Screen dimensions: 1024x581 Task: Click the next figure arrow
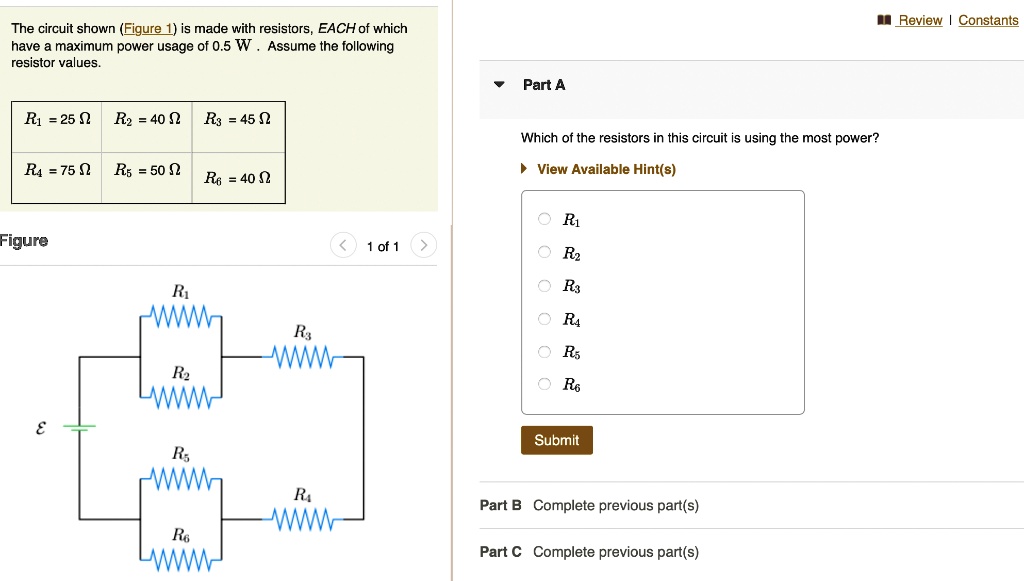tap(423, 244)
